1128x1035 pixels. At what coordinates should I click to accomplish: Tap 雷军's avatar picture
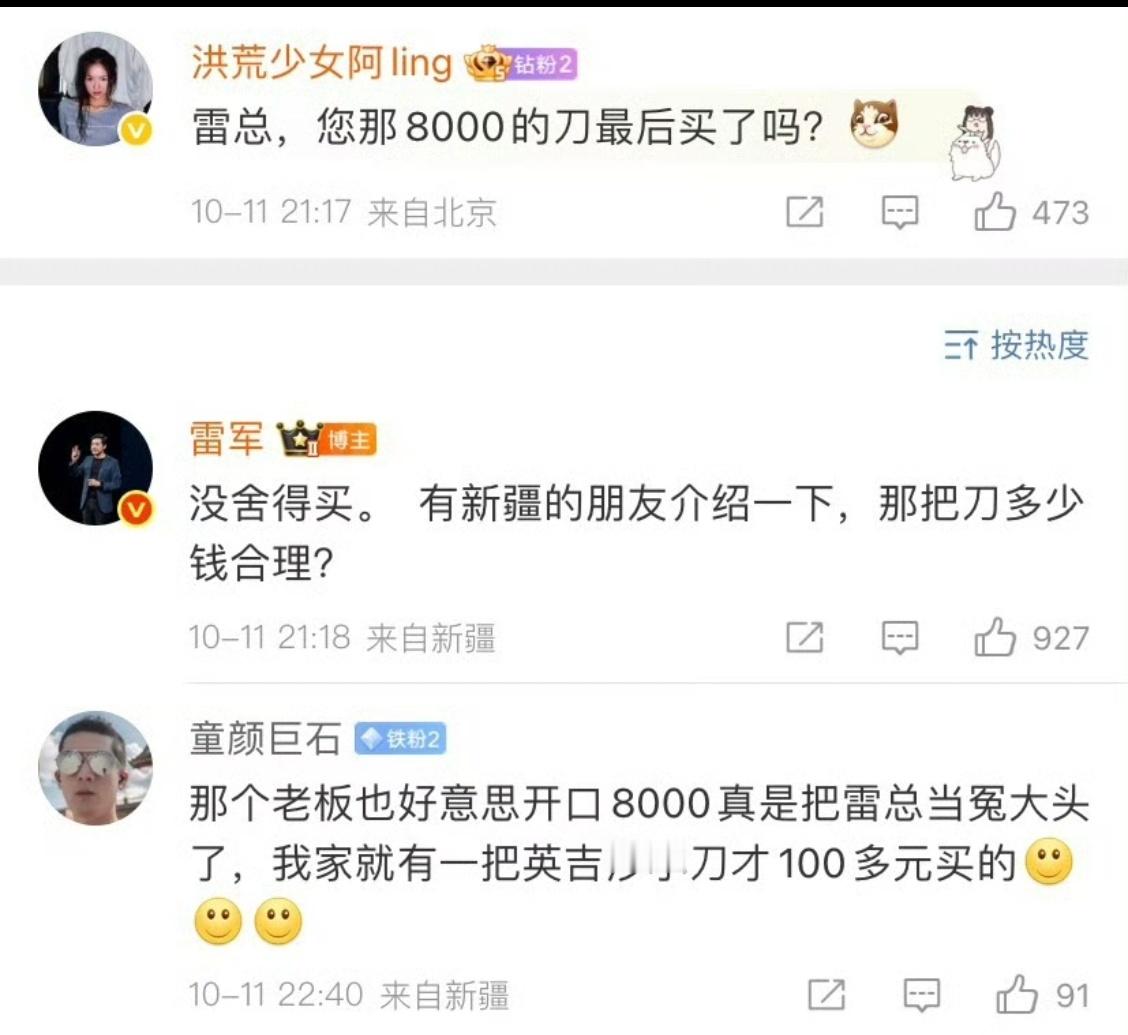[x=96, y=468]
